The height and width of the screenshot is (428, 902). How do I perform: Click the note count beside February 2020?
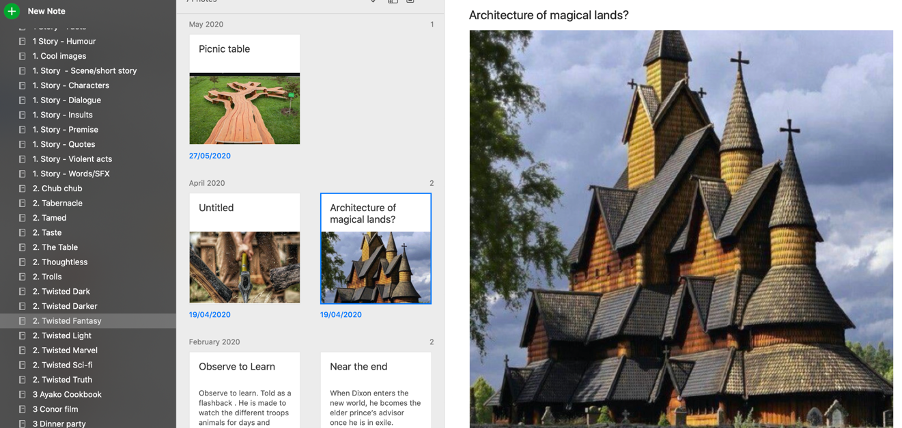[x=431, y=342]
